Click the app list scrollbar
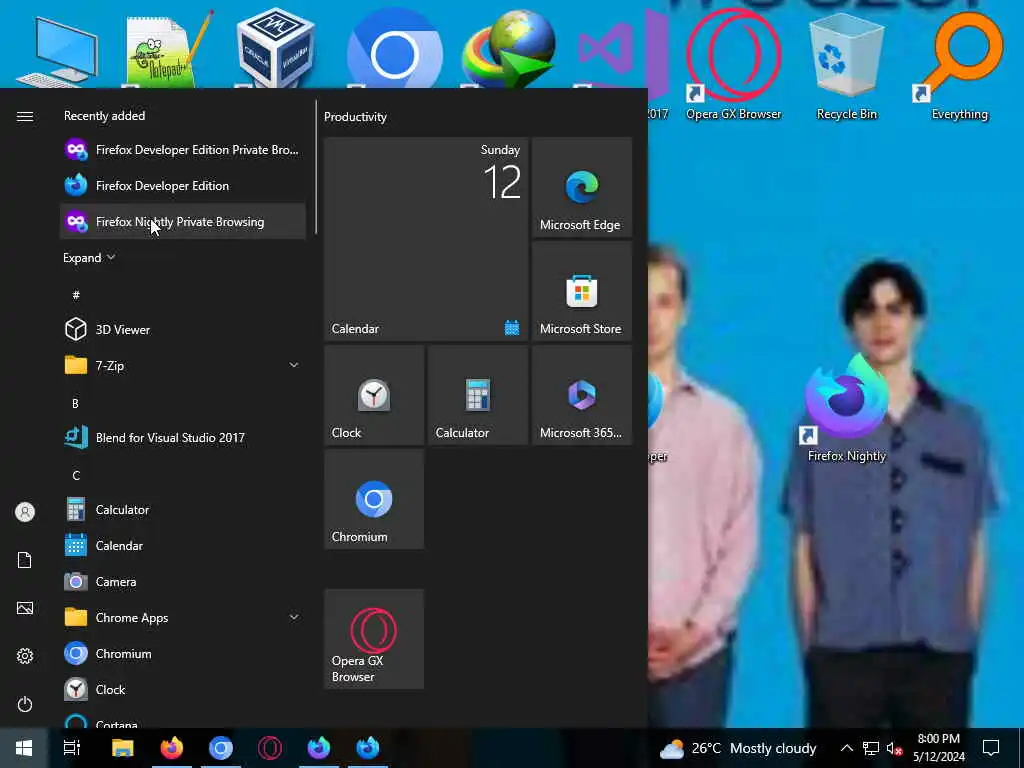Viewport: 1024px width, 768px height. point(316,167)
